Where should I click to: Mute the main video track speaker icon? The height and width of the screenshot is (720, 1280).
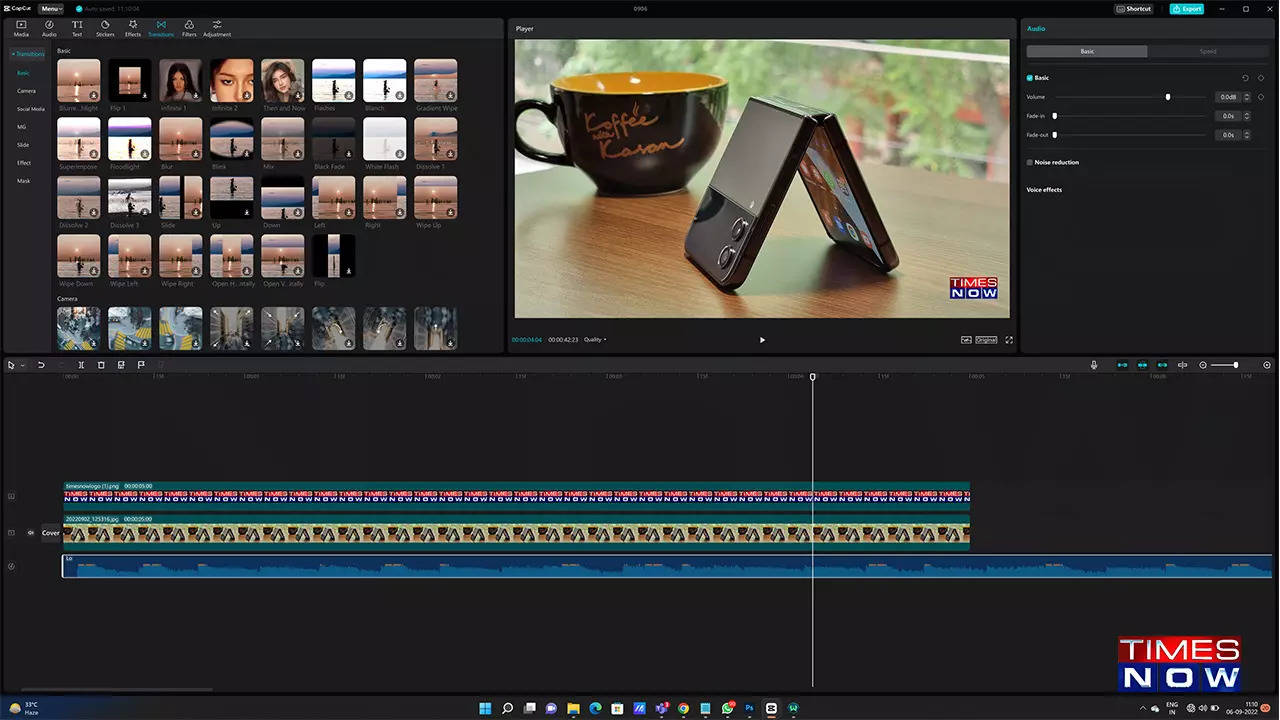(x=31, y=533)
